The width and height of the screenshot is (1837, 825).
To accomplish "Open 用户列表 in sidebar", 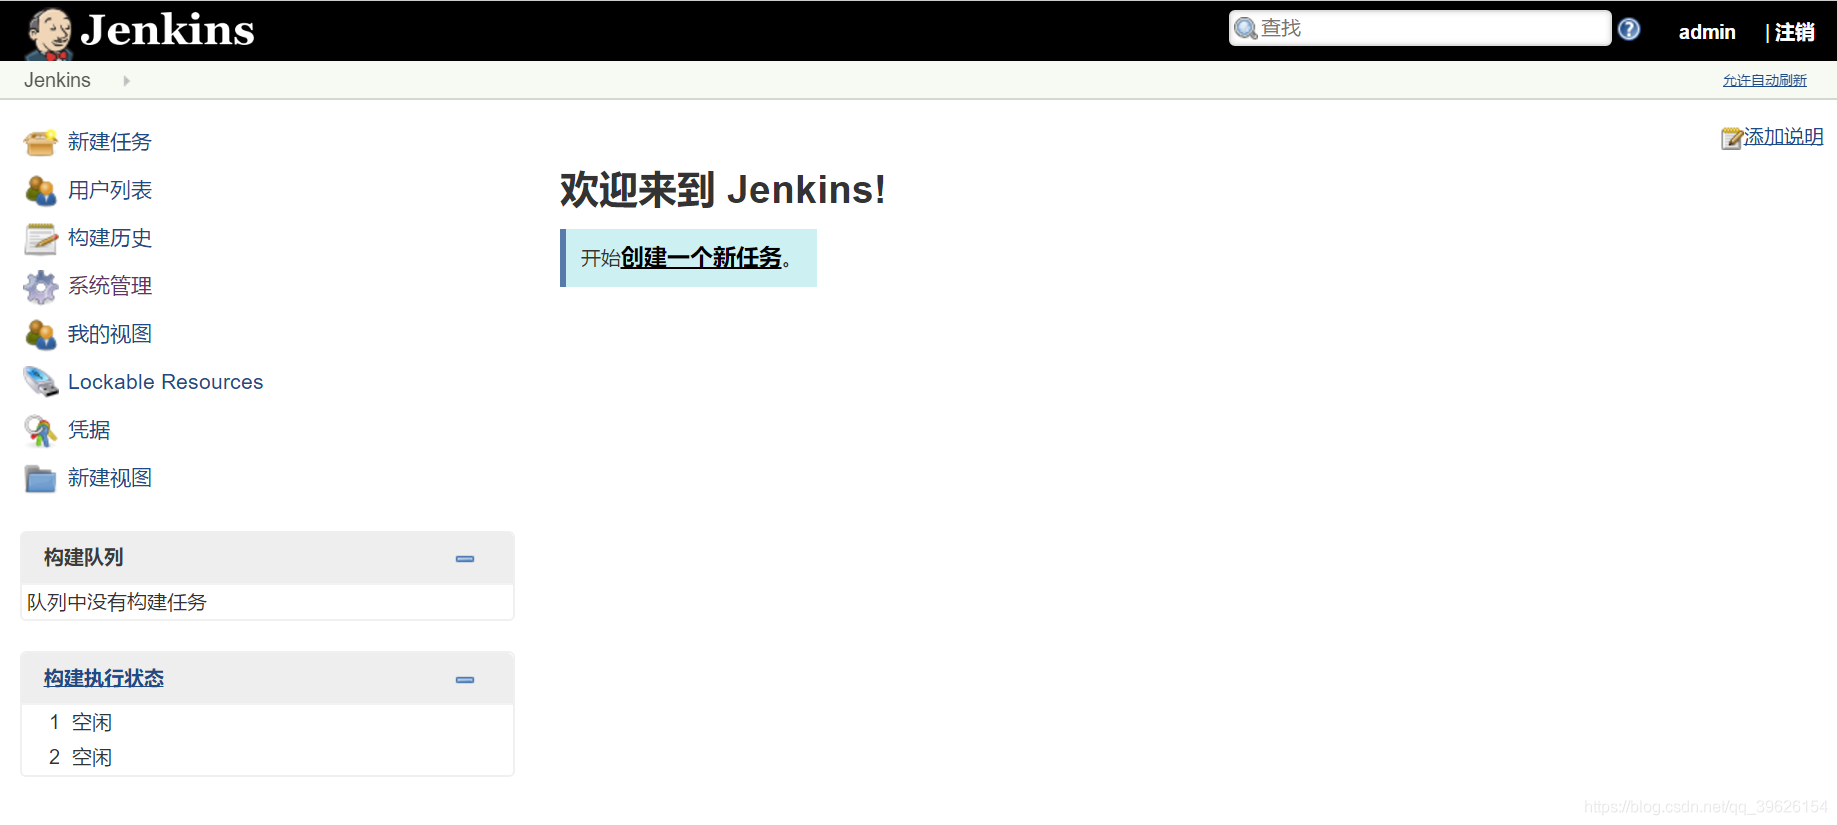I will tap(110, 190).
